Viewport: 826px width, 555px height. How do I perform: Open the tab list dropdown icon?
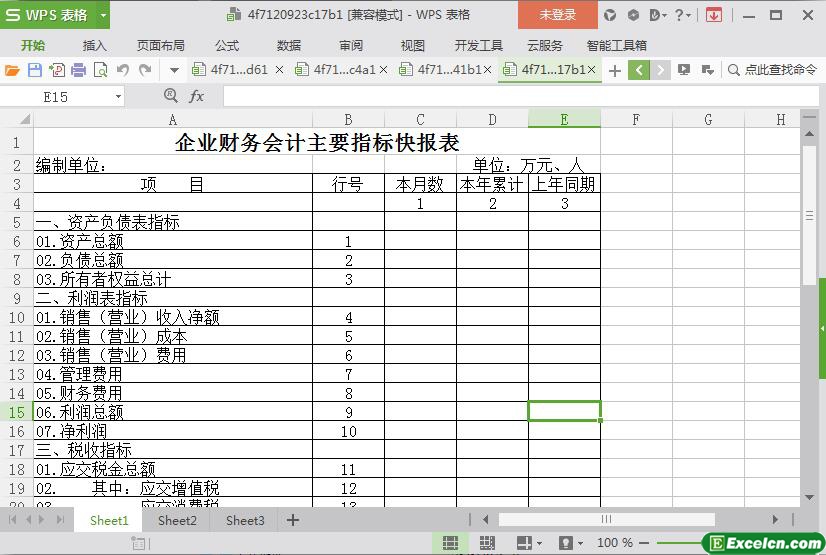click(707, 70)
